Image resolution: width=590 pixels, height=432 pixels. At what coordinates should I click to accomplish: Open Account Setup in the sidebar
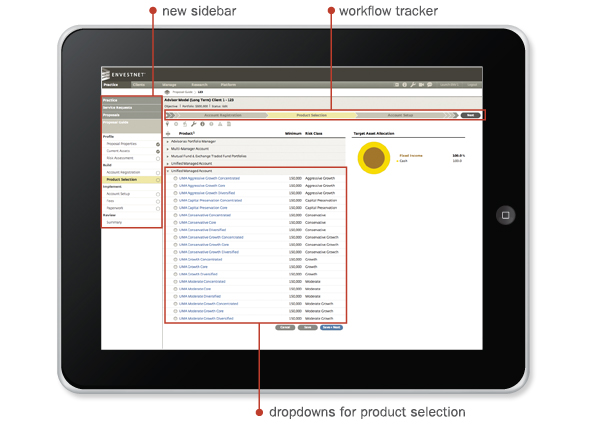pos(118,194)
